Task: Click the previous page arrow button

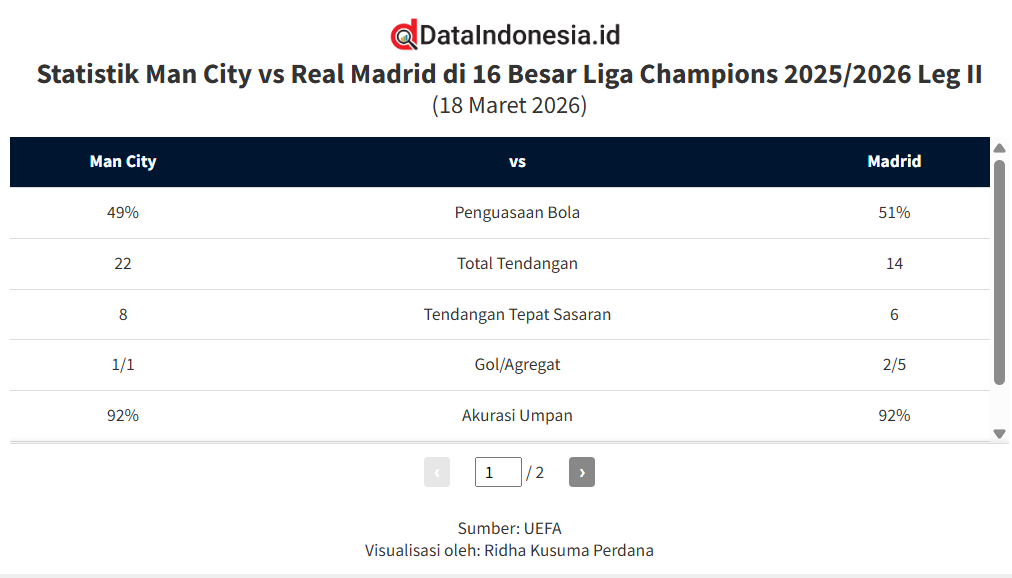Action: [x=437, y=472]
